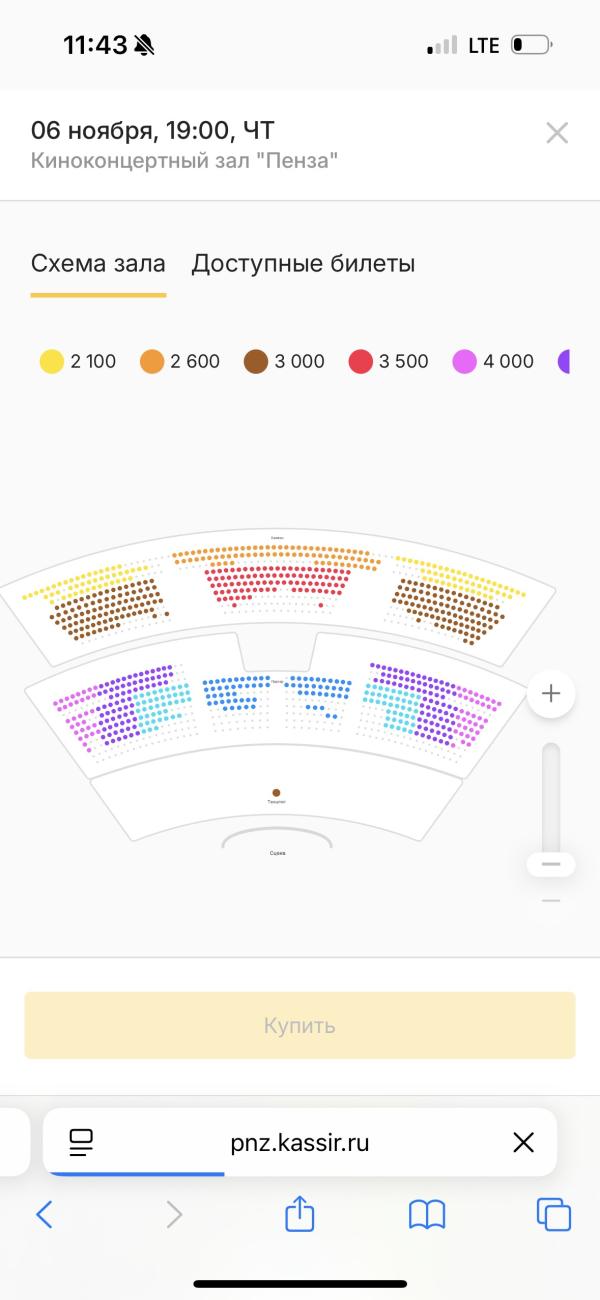Stop page loading with address bar X

tap(523, 1142)
